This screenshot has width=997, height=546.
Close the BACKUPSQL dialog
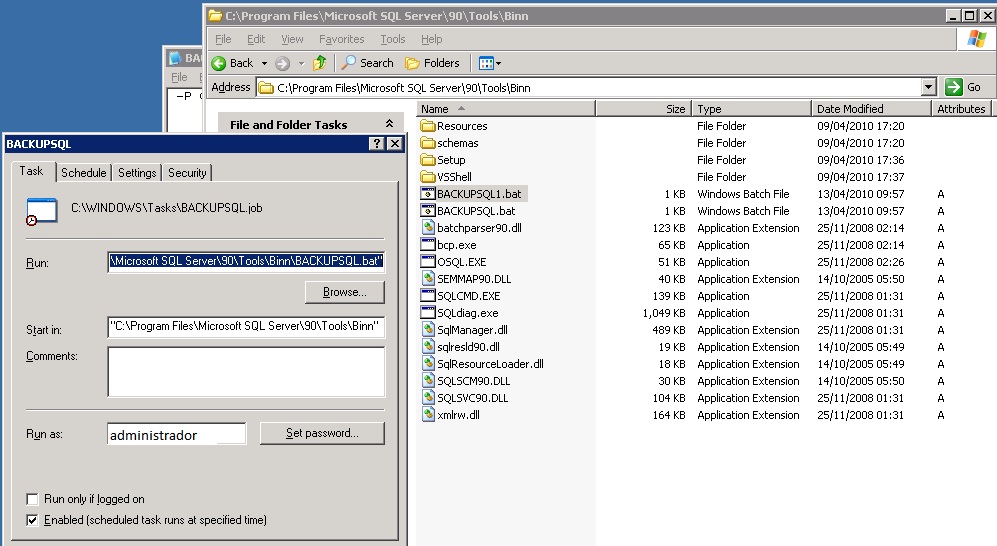pyautogui.click(x=395, y=144)
